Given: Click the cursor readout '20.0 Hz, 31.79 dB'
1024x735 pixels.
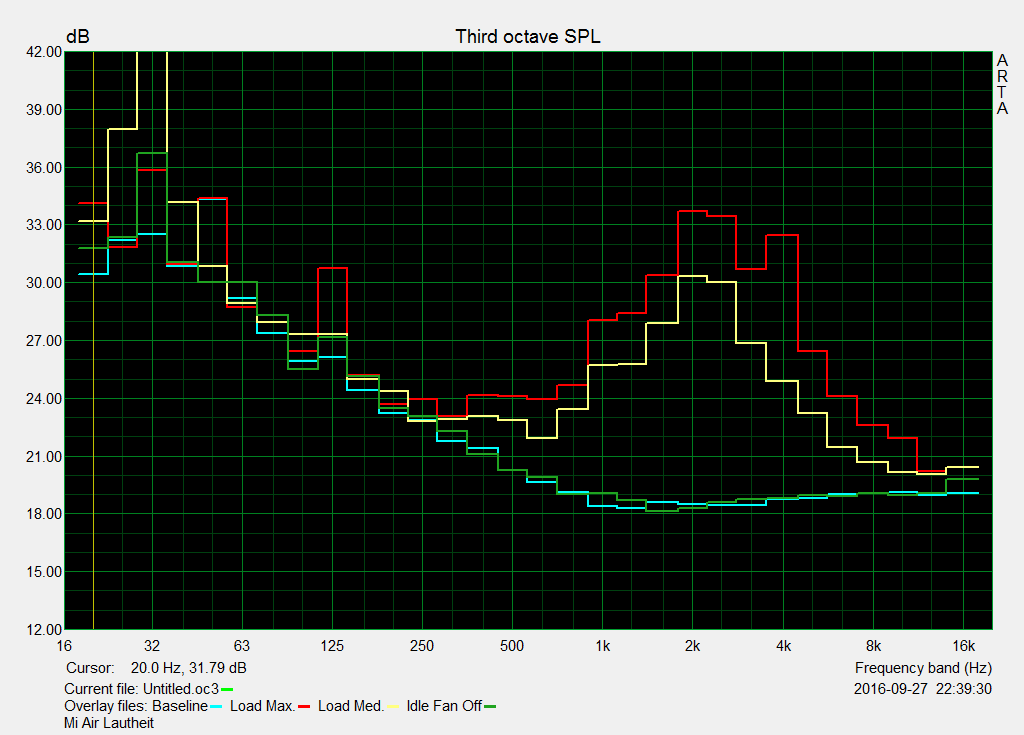Looking at the screenshot, I should click(189, 668).
